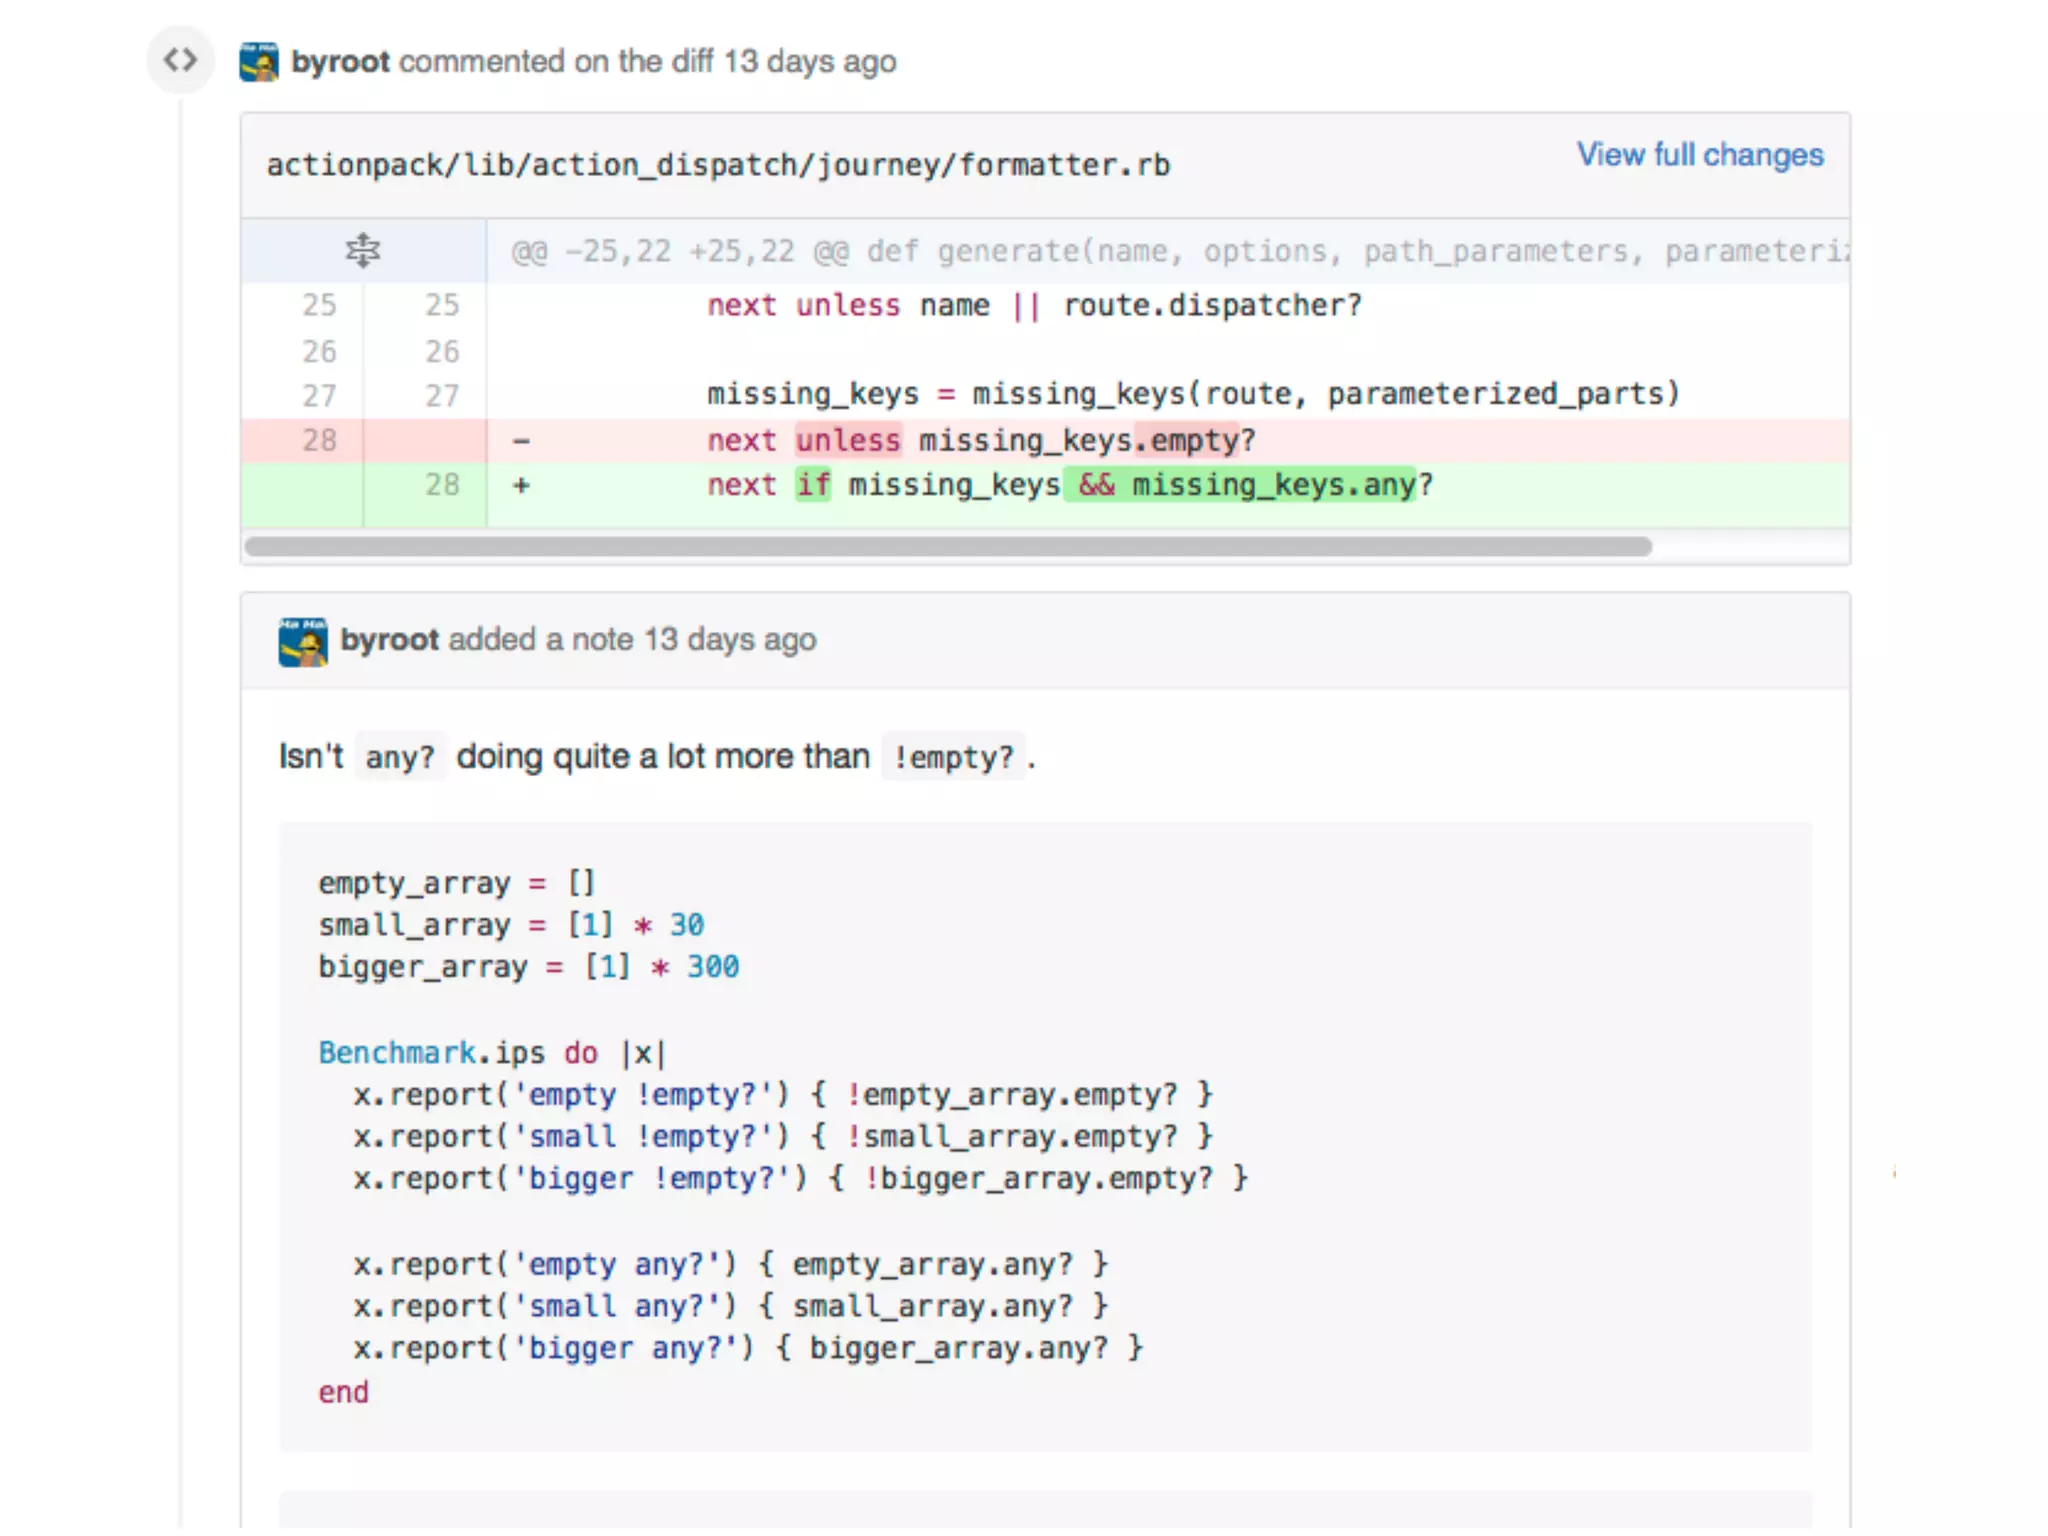This screenshot has height=1536, width=2048.
Task: Click the horizontal scrollbar under the diff
Action: coord(947,547)
